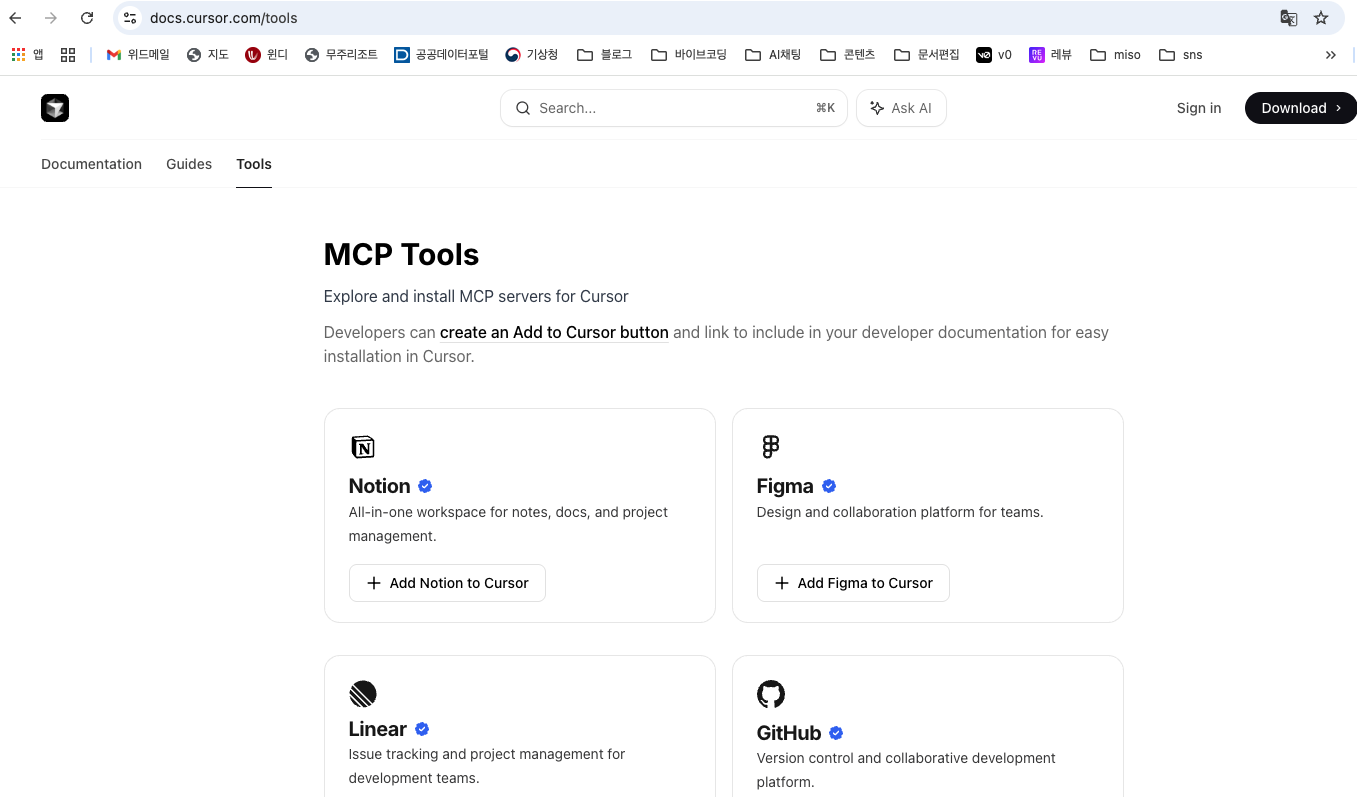Screen dimensions: 1357x797
Task: Click the Ask AI button
Action: point(901,108)
